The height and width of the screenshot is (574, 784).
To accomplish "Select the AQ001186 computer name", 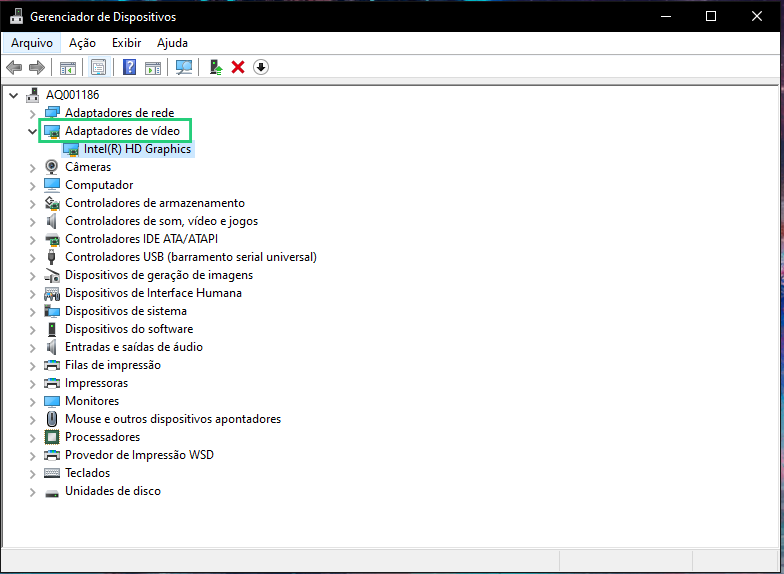I will pyautogui.click(x=72, y=94).
